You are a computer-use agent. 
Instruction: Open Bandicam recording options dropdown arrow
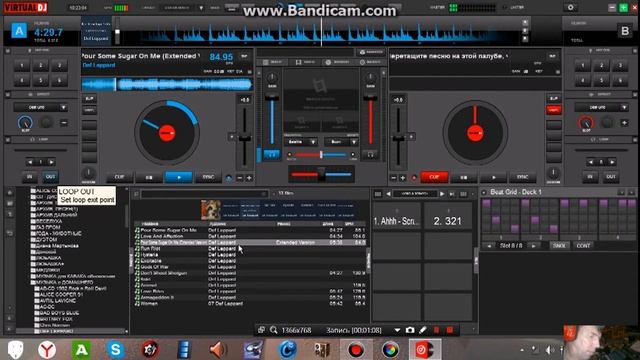(397, 330)
